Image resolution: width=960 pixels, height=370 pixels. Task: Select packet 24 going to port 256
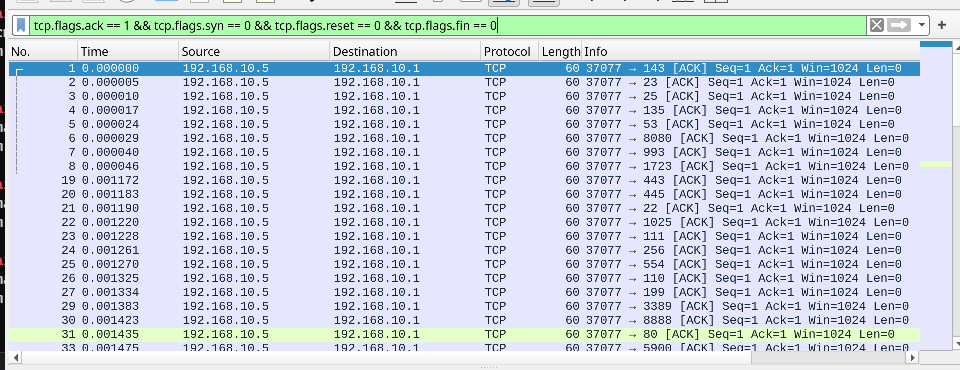click(x=464, y=250)
